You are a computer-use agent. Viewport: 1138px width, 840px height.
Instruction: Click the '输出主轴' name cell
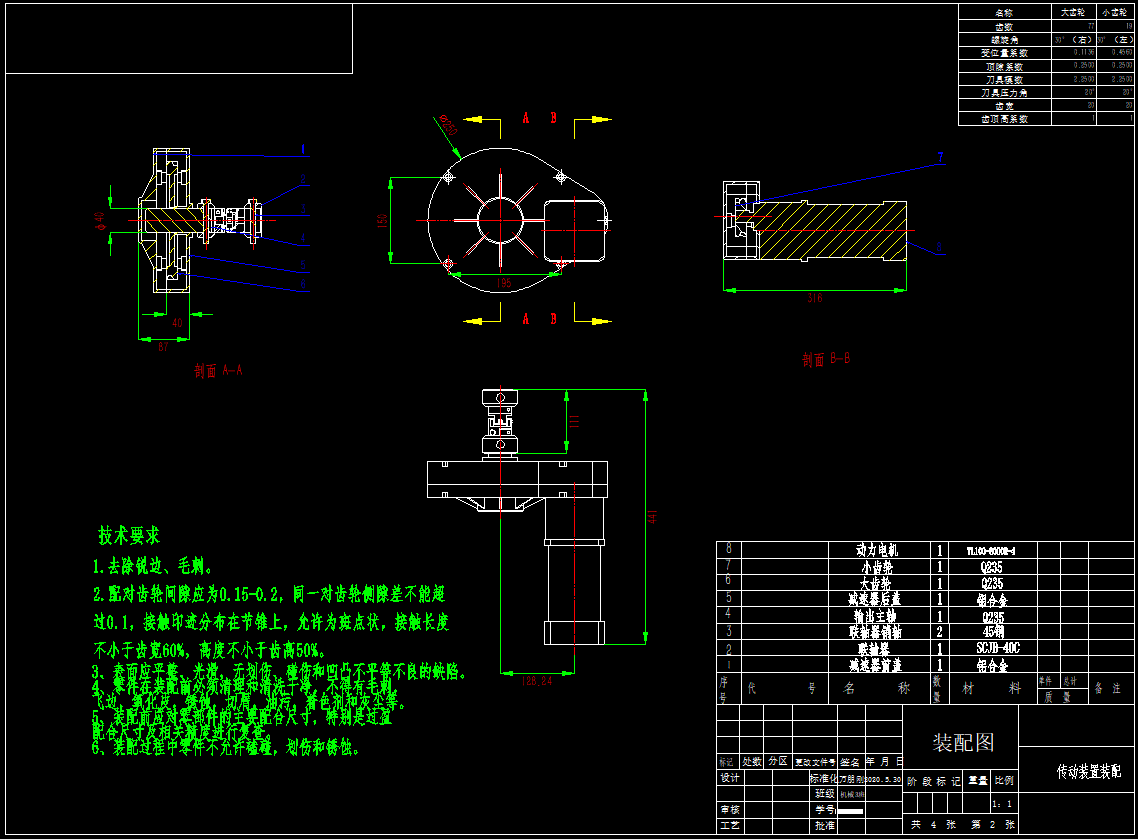click(875, 616)
